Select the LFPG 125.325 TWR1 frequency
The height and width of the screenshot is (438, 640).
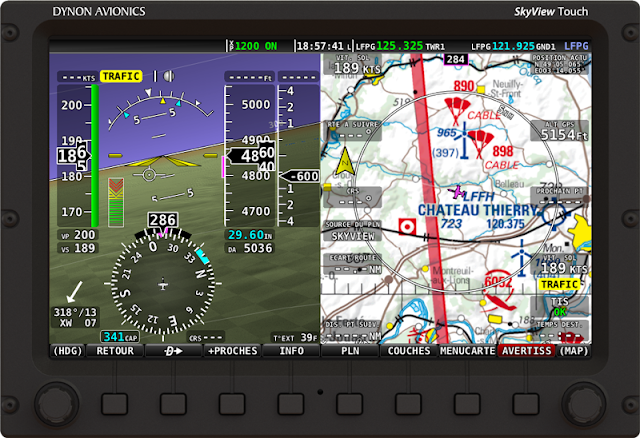pyautogui.click(x=400, y=46)
